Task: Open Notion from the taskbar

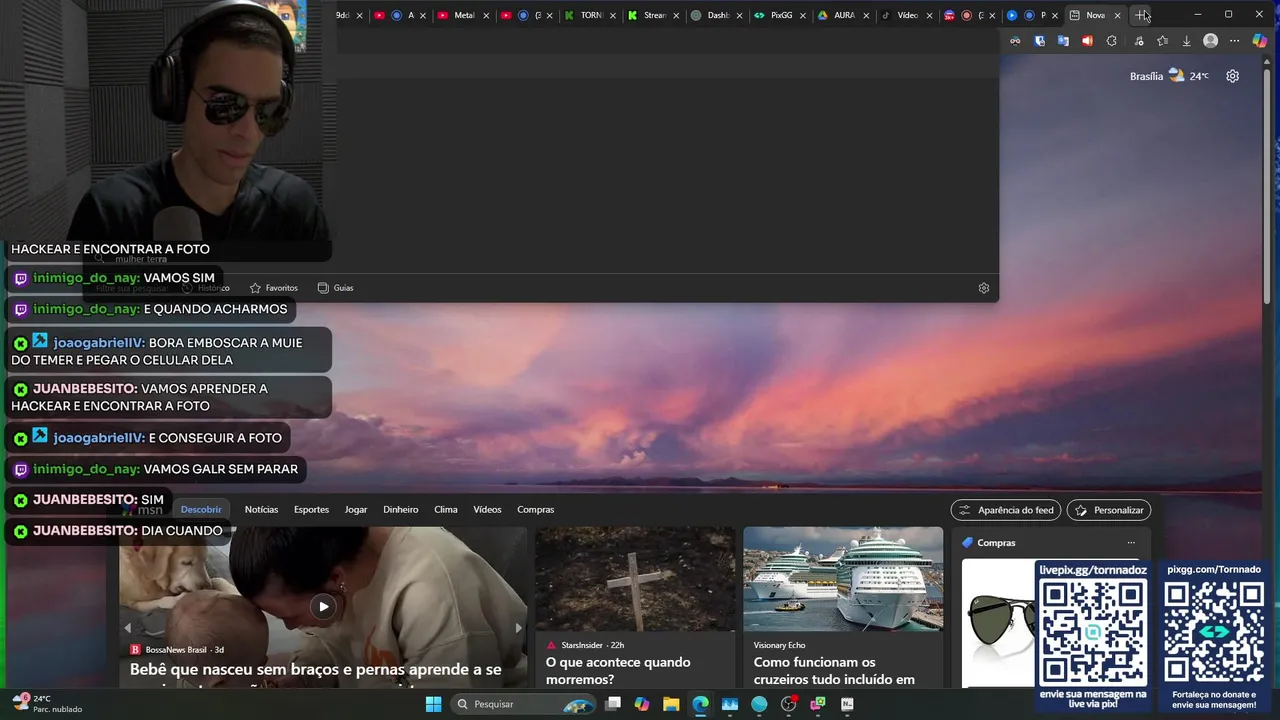Action: pyautogui.click(x=847, y=704)
